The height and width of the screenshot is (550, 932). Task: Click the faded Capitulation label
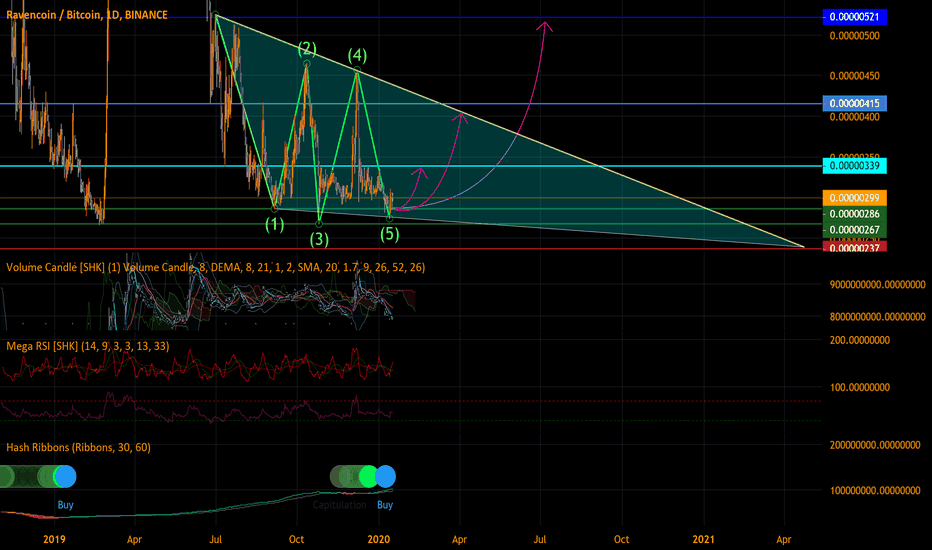339,505
